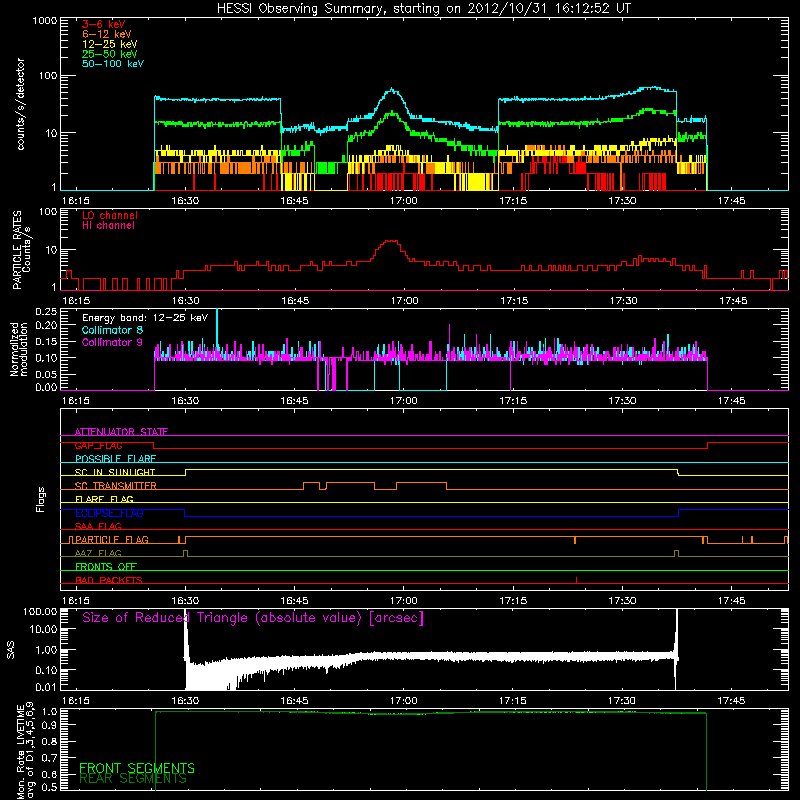Click the POSSIBLE_FLARE flag label
Image resolution: width=800 pixels, height=800 pixels.
point(115,459)
